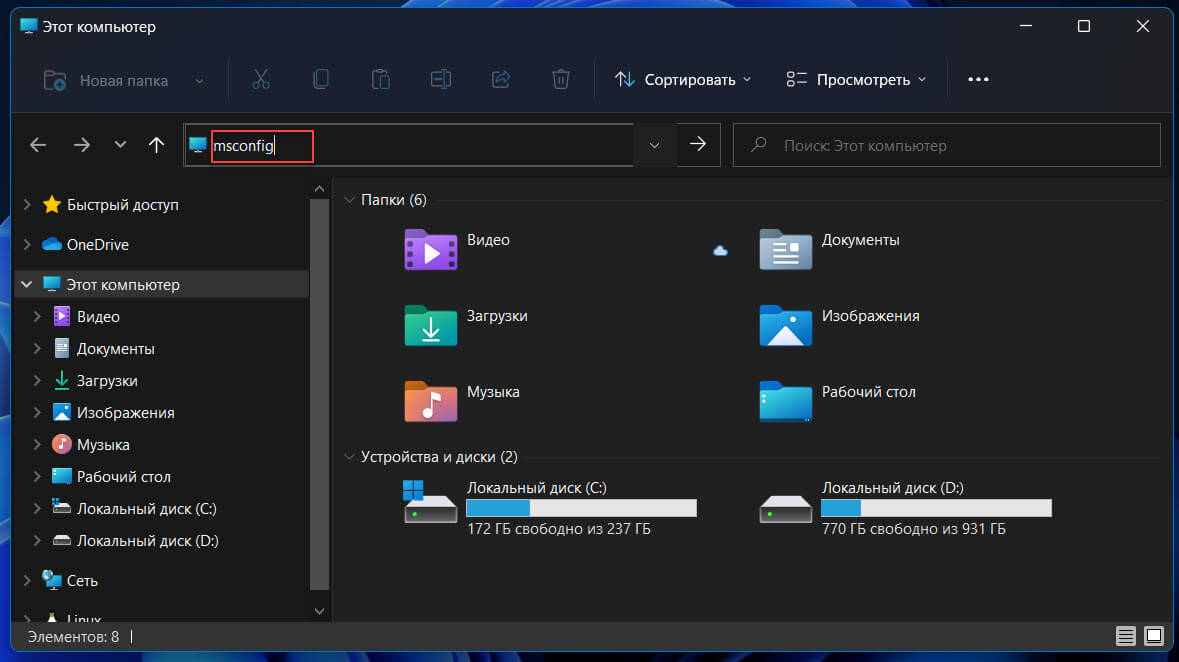Select the Музыка folder icon in main pane
This screenshot has height=662, width=1179.
point(431,402)
